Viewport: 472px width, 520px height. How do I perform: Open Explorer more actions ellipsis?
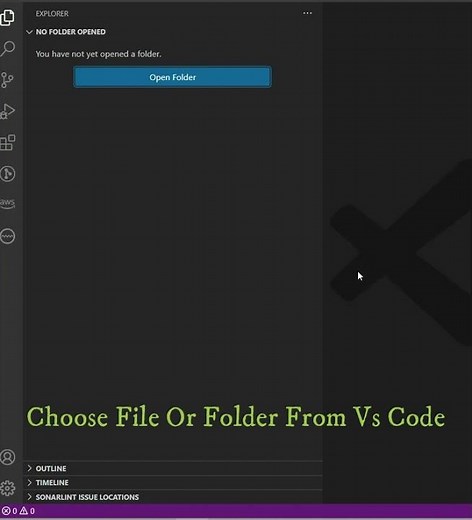click(x=307, y=13)
